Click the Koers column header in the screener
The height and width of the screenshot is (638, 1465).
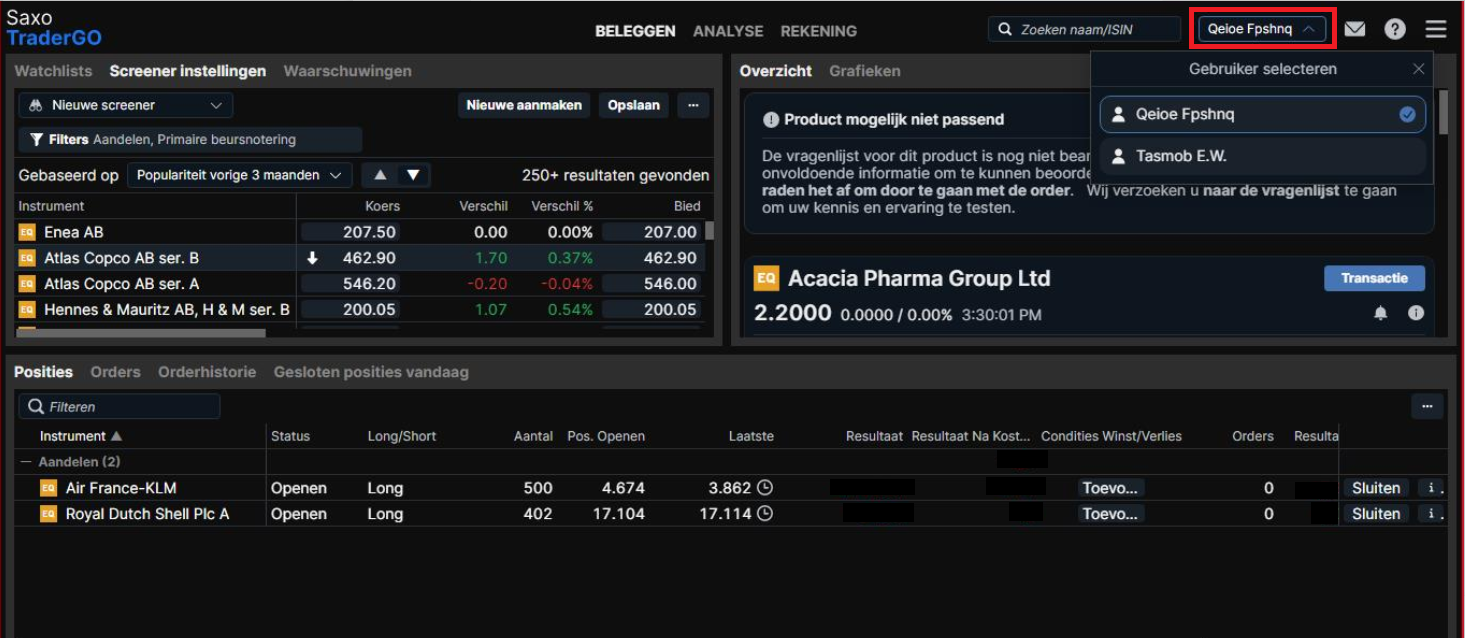(x=382, y=206)
